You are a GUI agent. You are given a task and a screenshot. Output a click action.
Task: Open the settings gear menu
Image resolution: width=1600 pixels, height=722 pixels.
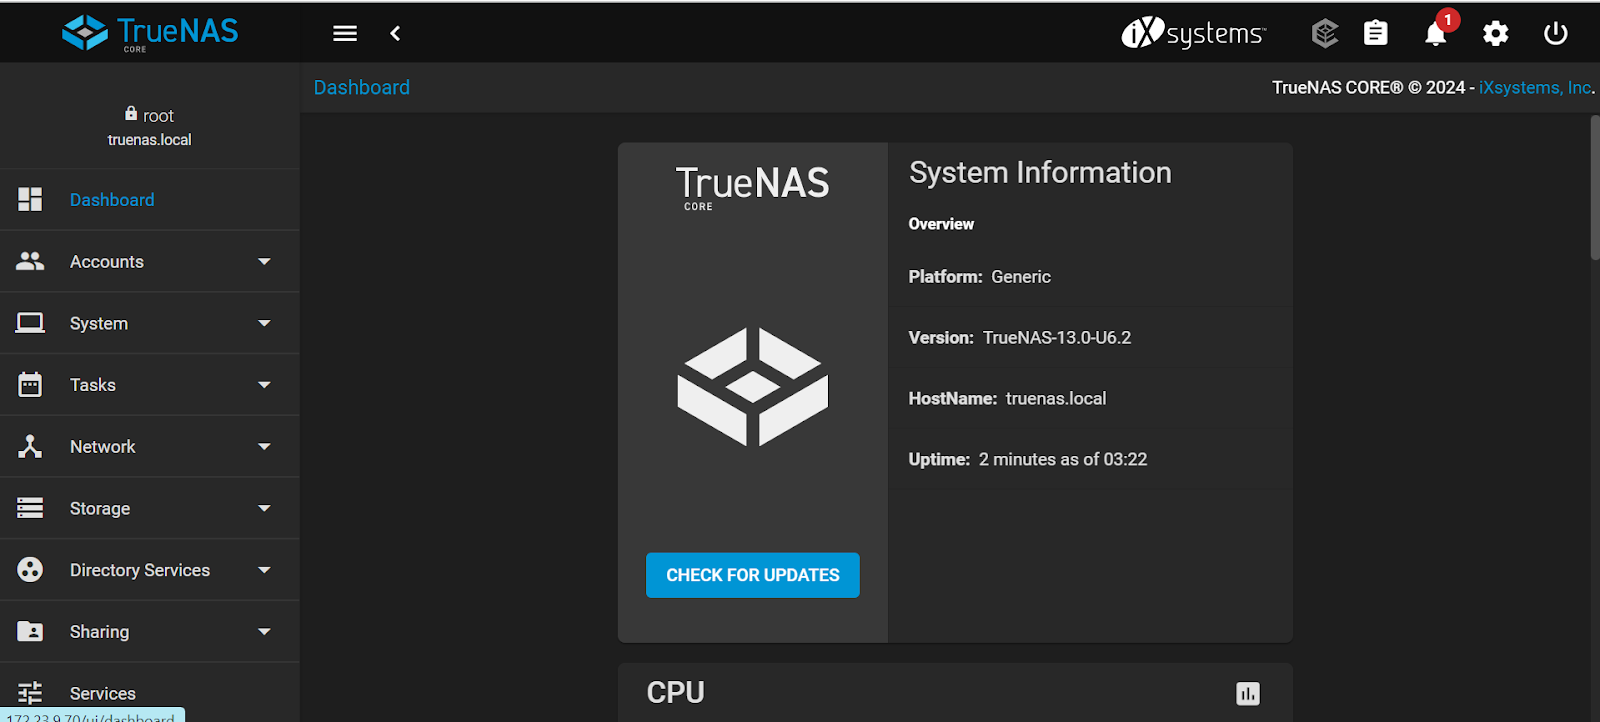[1495, 33]
